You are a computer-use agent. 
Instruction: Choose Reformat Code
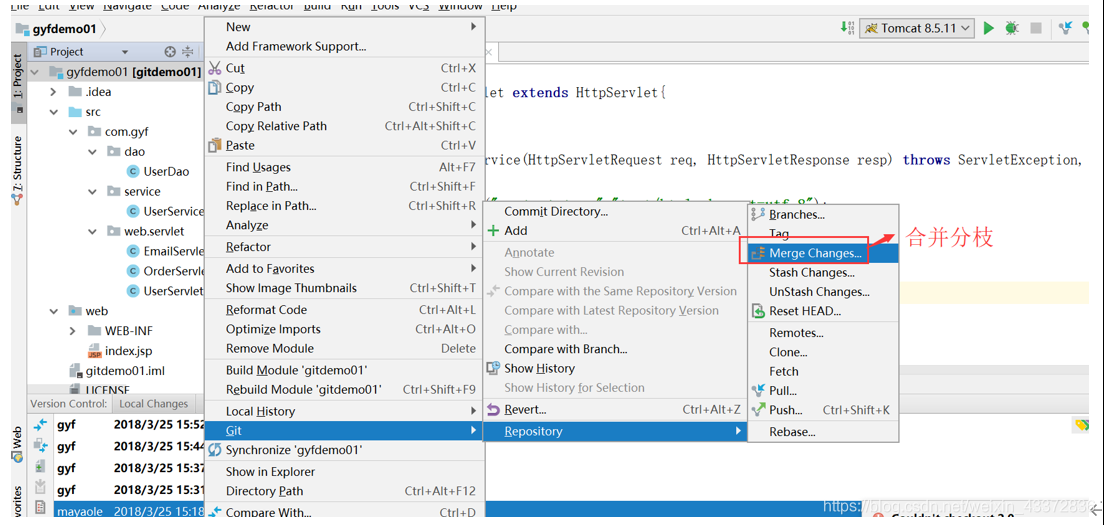[x=343, y=309]
